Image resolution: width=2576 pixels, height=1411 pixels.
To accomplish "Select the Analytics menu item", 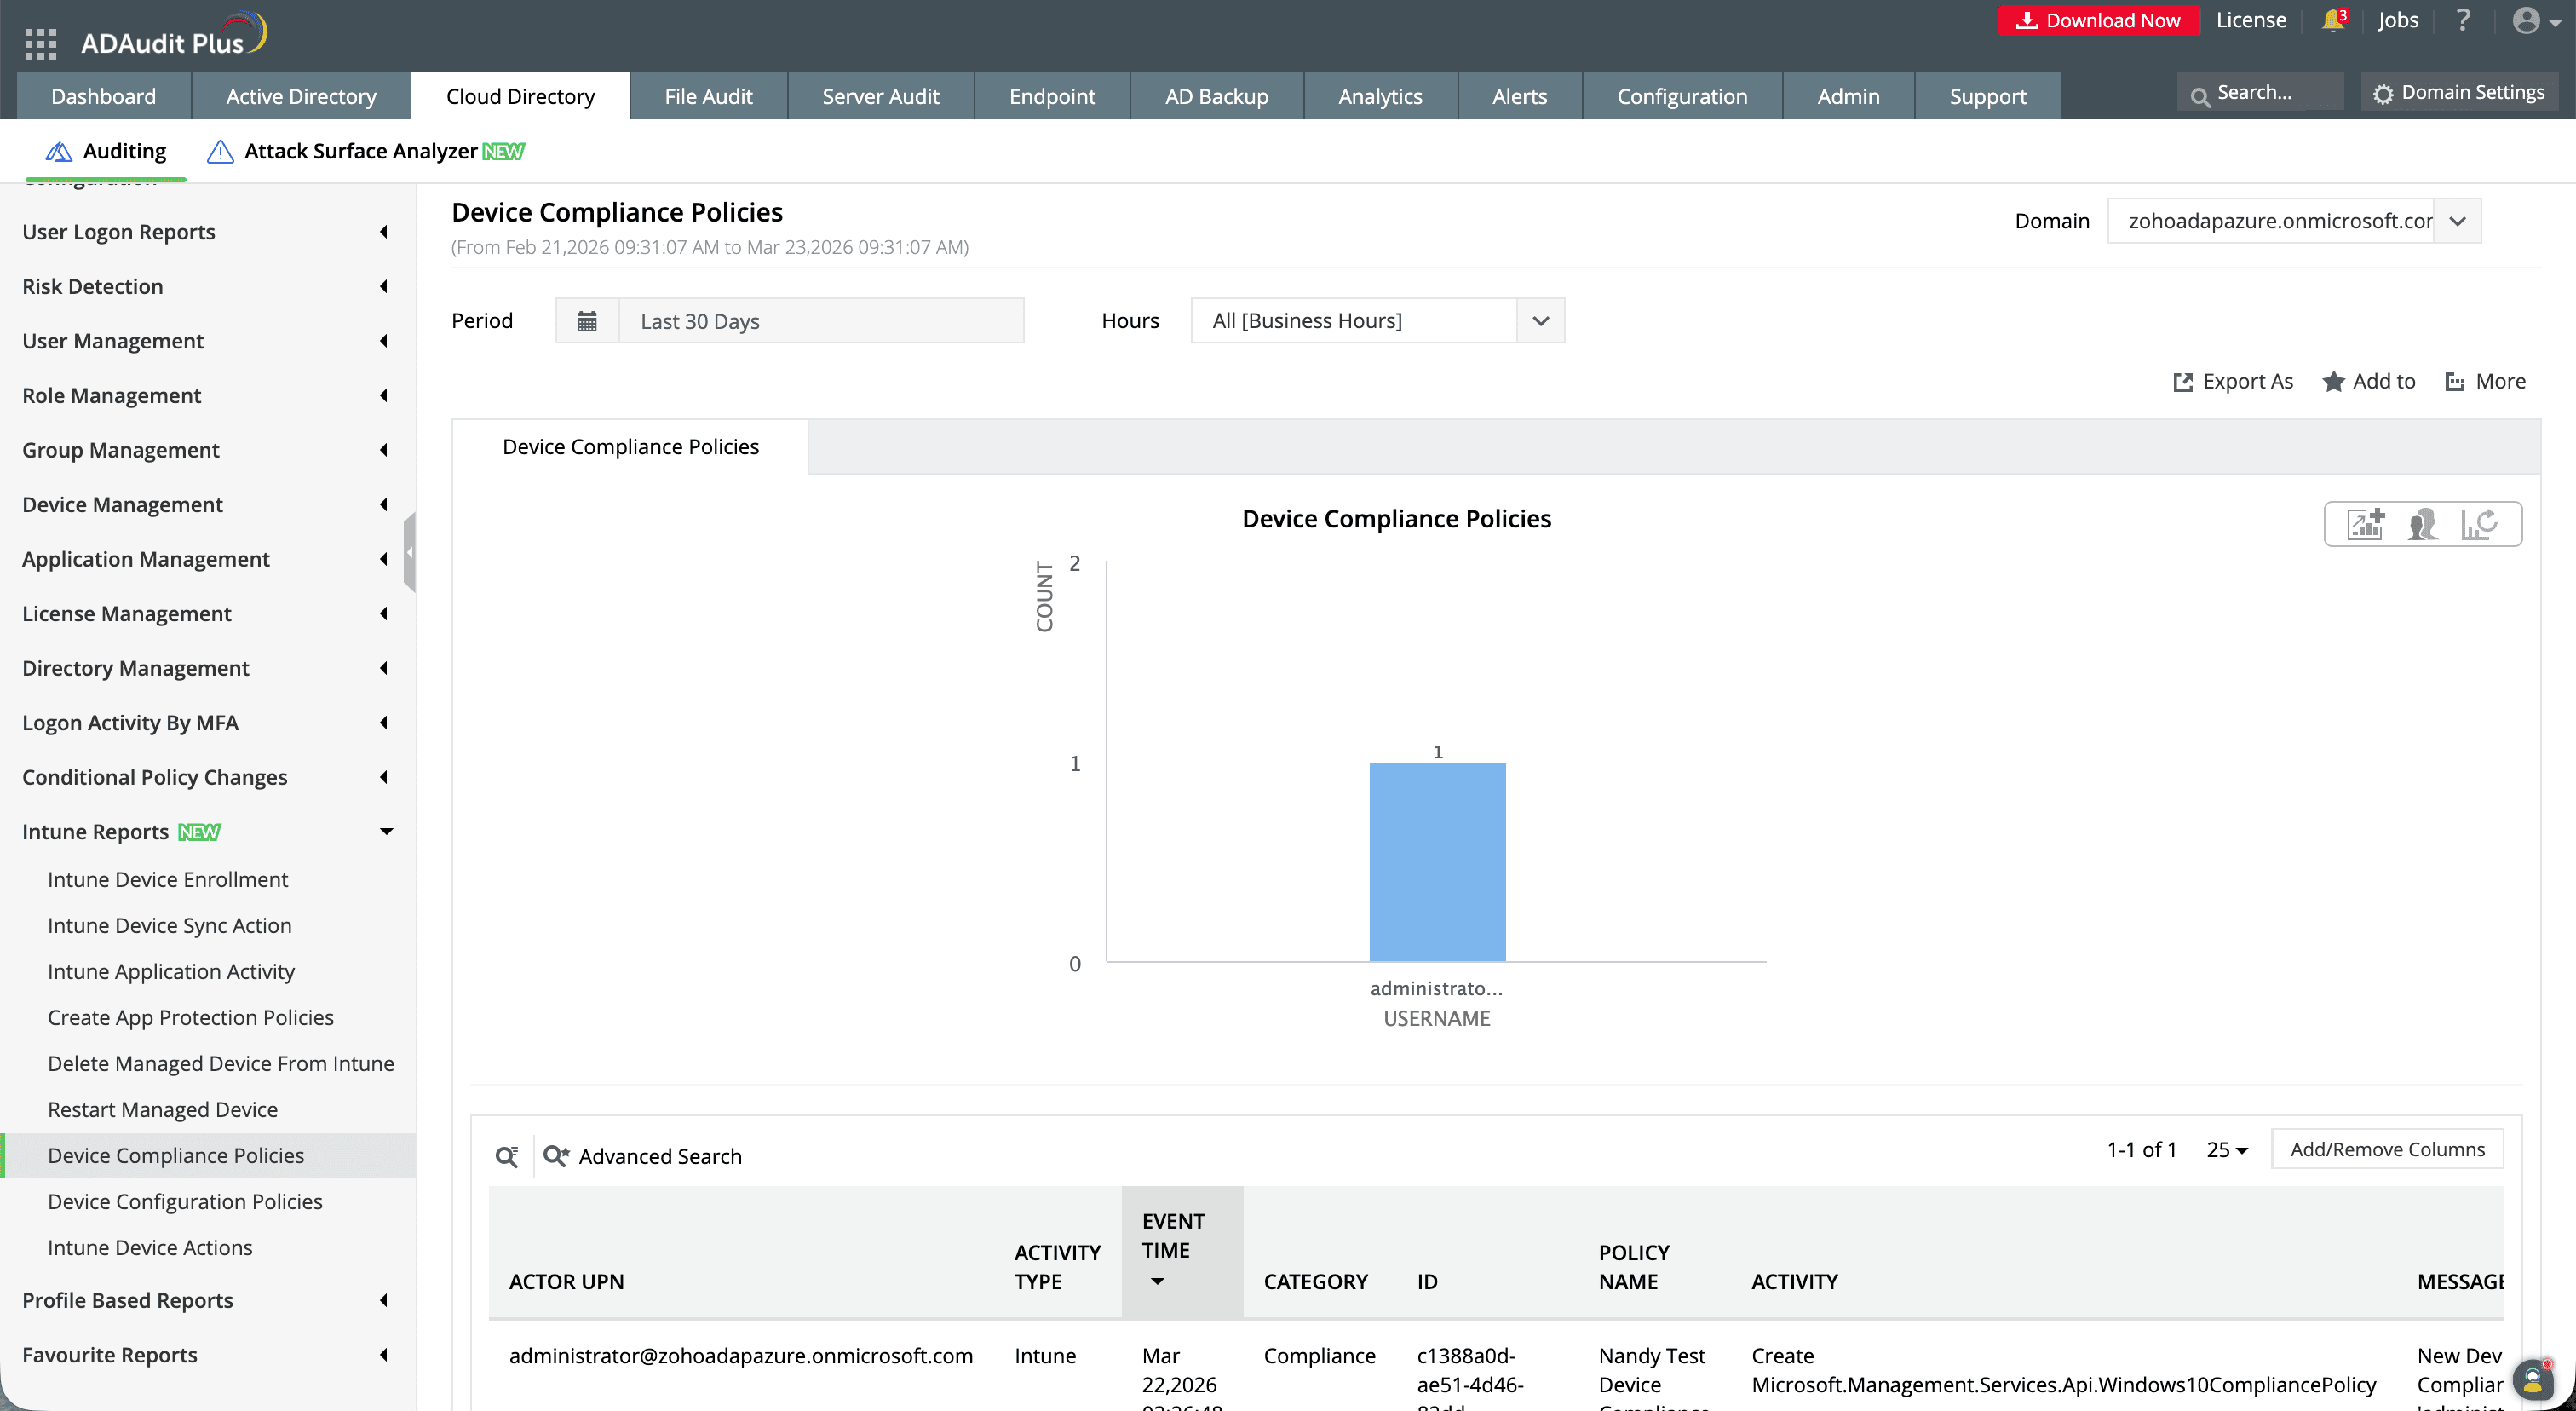I will pos(1380,95).
